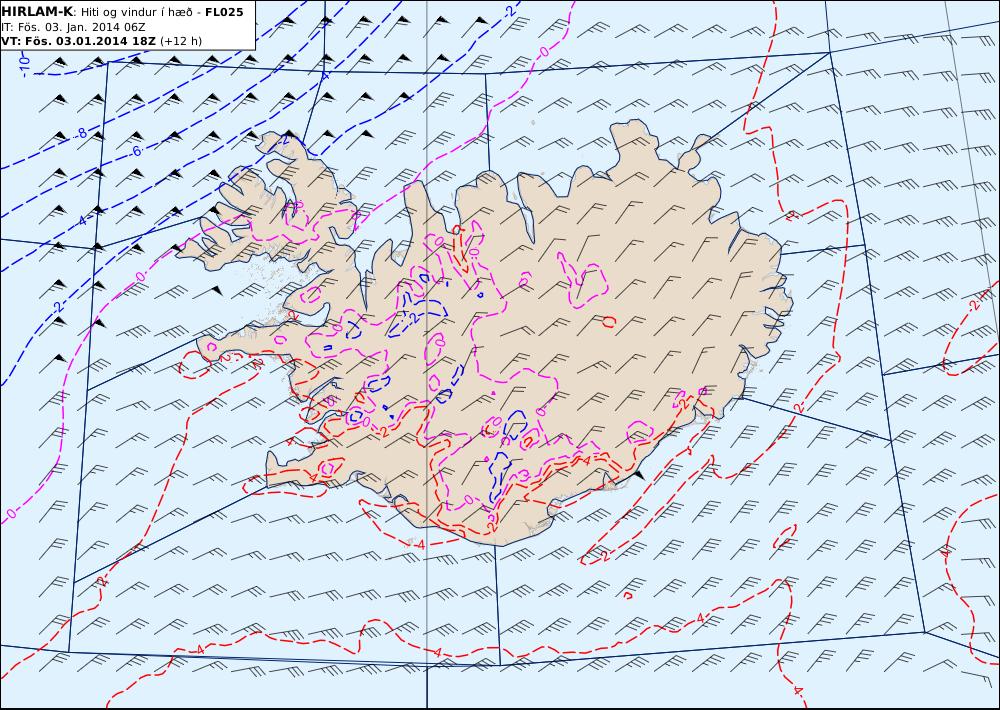Viewport: 1000px width, 710px height.
Task: Select the "VT: Fös. 03.01.2014 18Z" valid time
Action: click(x=78, y=41)
